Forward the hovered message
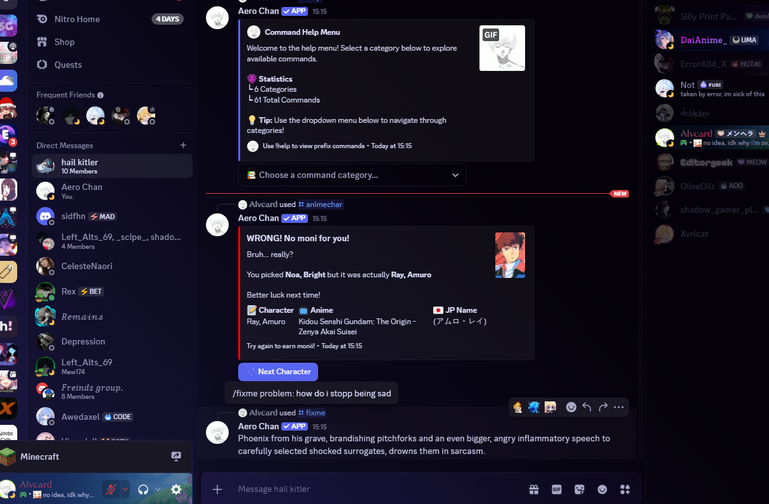The height and width of the screenshot is (504, 769). click(x=603, y=407)
